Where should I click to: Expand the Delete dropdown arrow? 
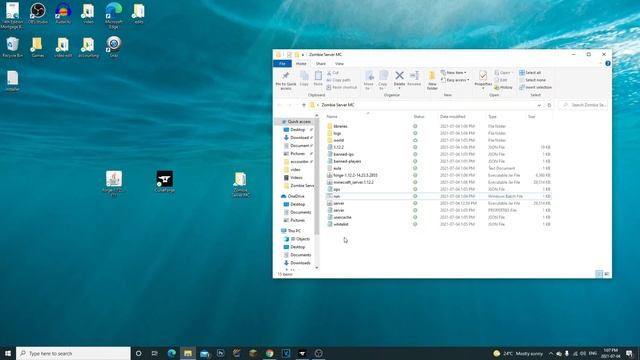pos(399,89)
